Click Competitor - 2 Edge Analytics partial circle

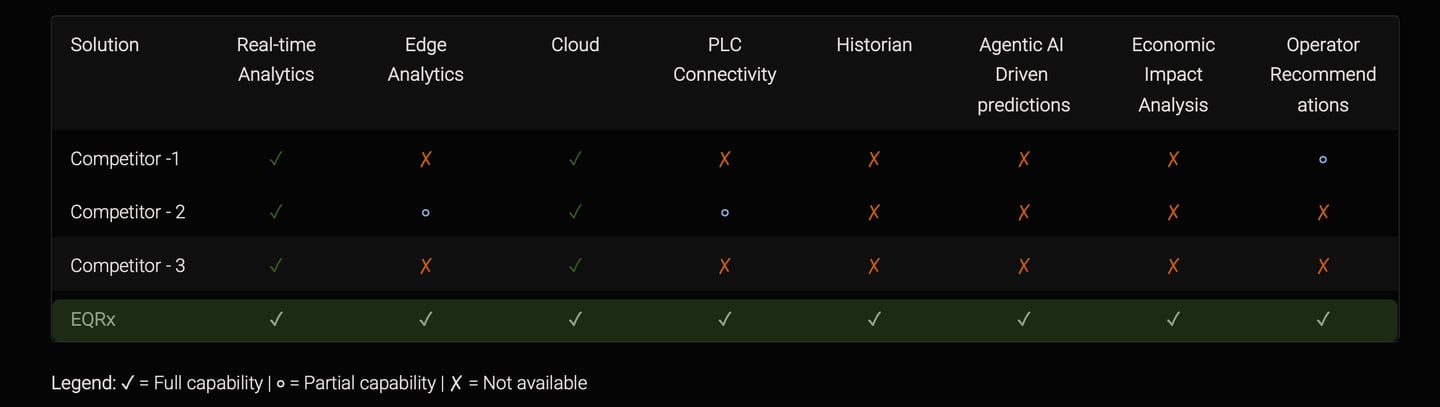(425, 213)
